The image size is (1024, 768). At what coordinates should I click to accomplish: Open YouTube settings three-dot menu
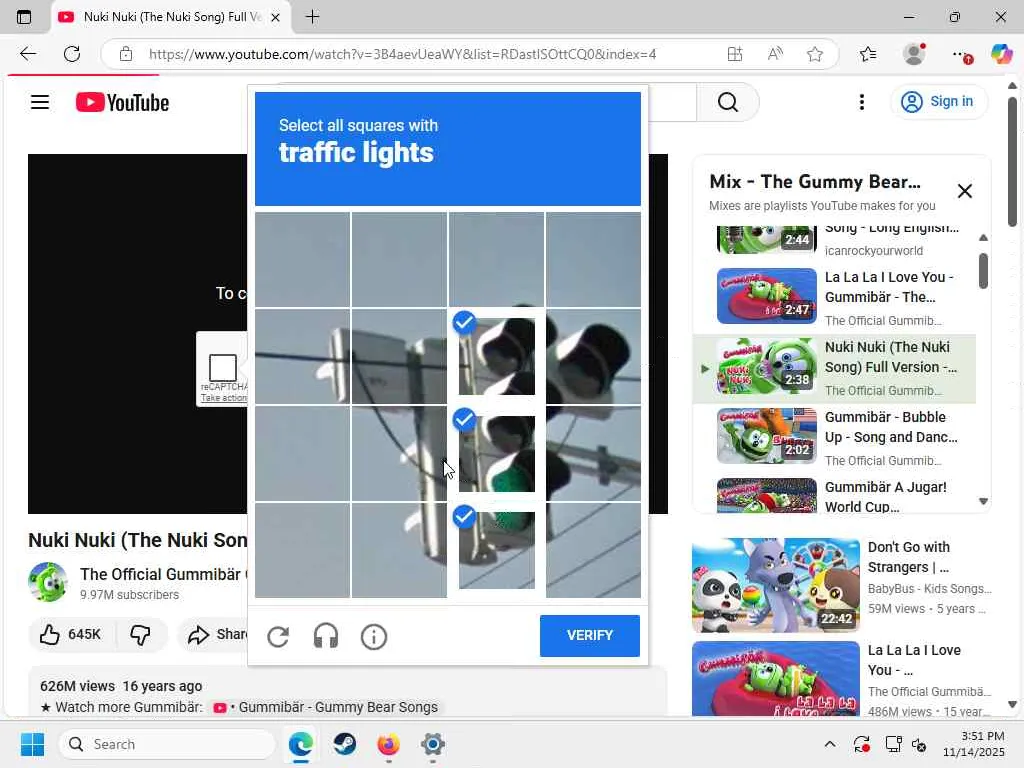coord(862,102)
